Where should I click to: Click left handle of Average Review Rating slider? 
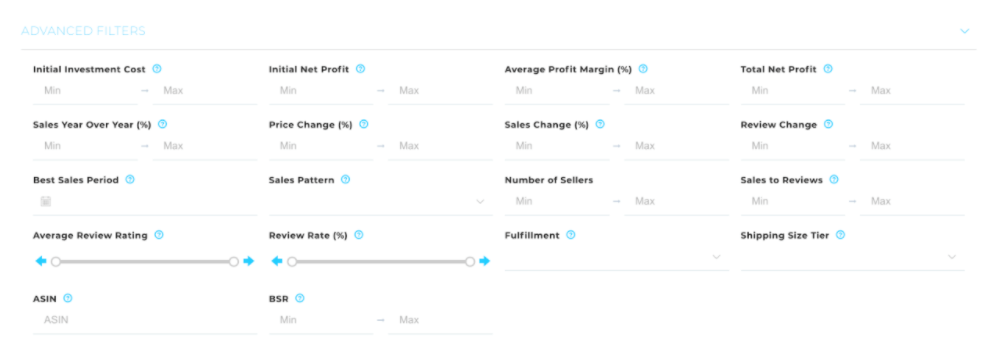pos(56,261)
